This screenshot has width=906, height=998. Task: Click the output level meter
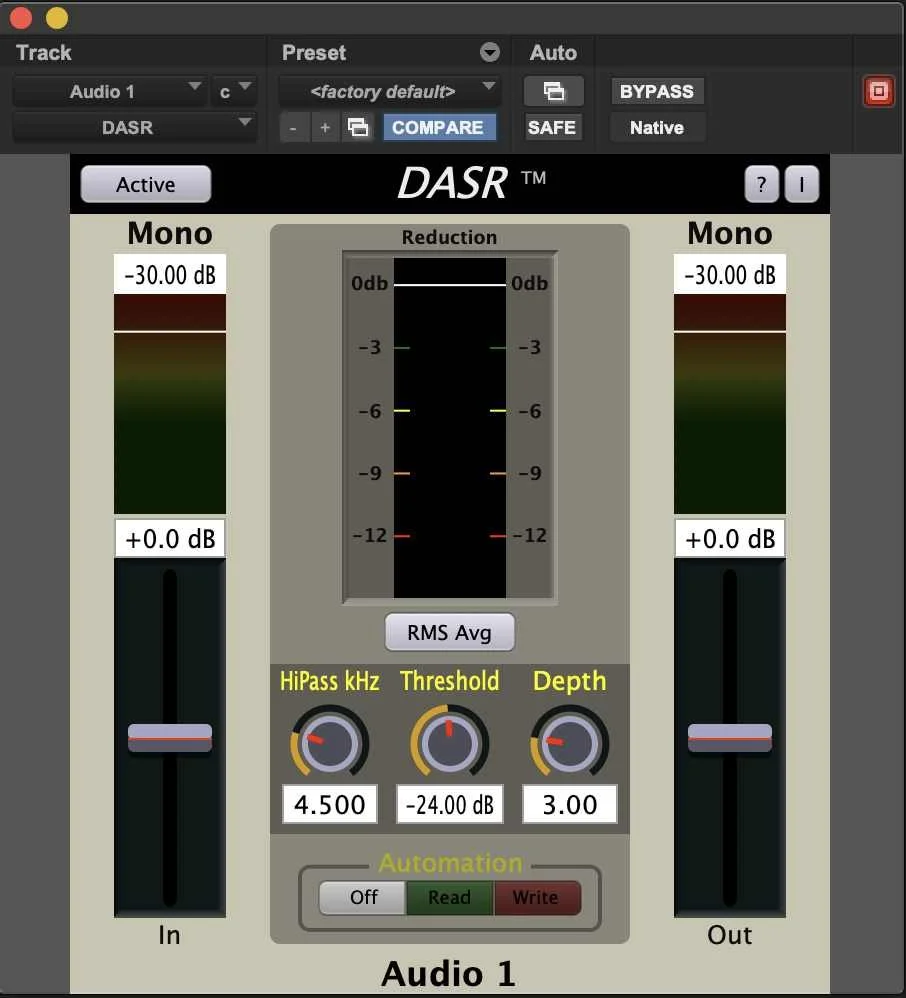[x=730, y=404]
